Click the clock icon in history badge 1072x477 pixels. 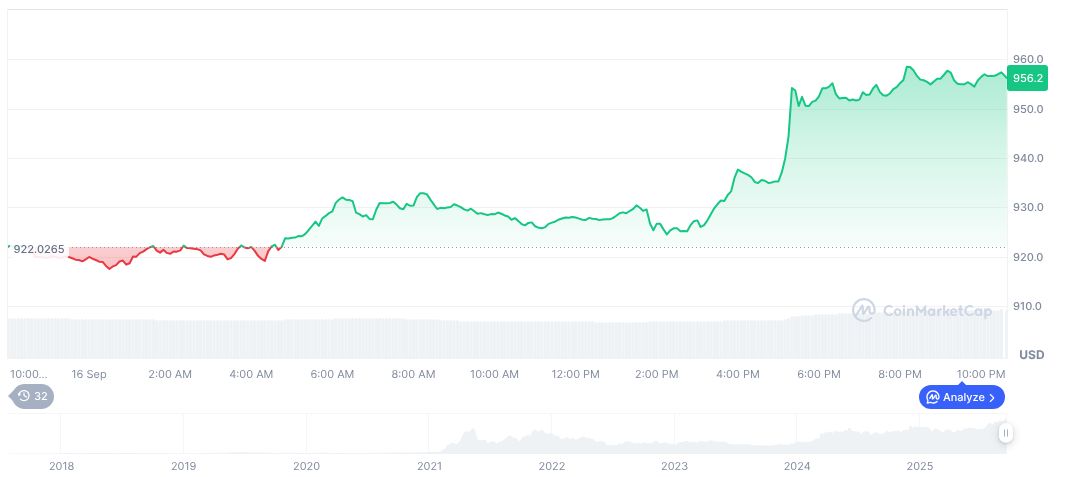click(x=24, y=396)
